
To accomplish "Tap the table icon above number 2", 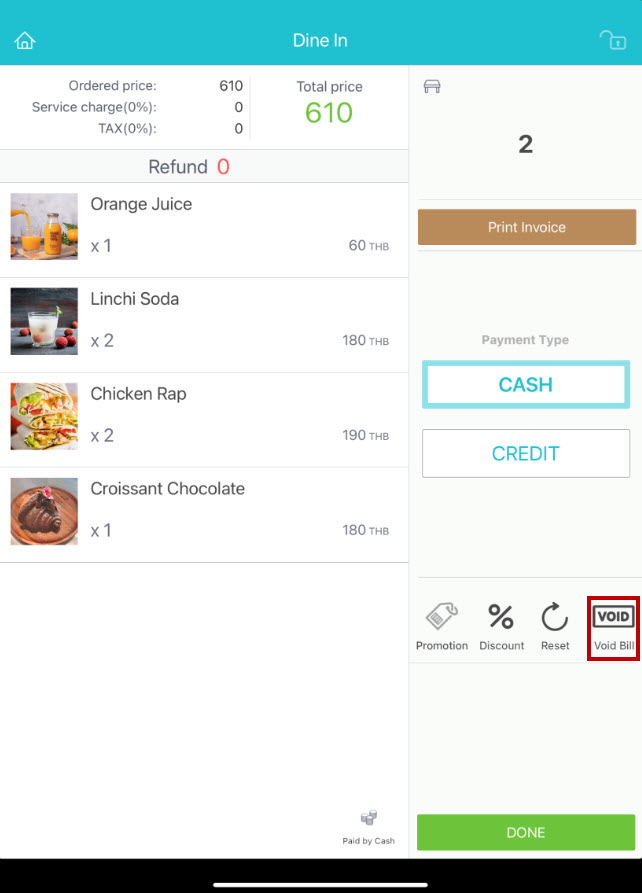I will point(432,86).
